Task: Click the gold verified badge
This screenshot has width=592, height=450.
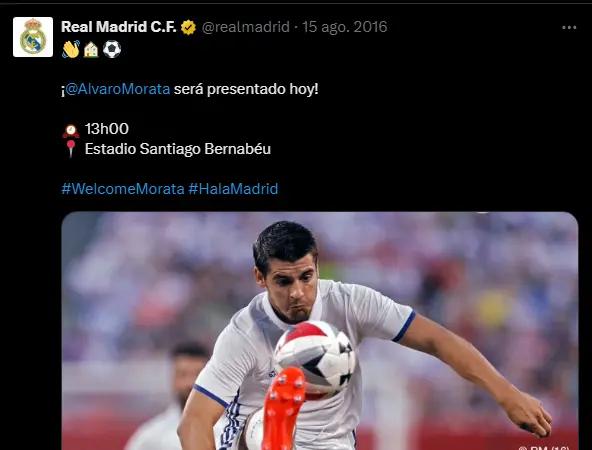Action: coord(188,28)
